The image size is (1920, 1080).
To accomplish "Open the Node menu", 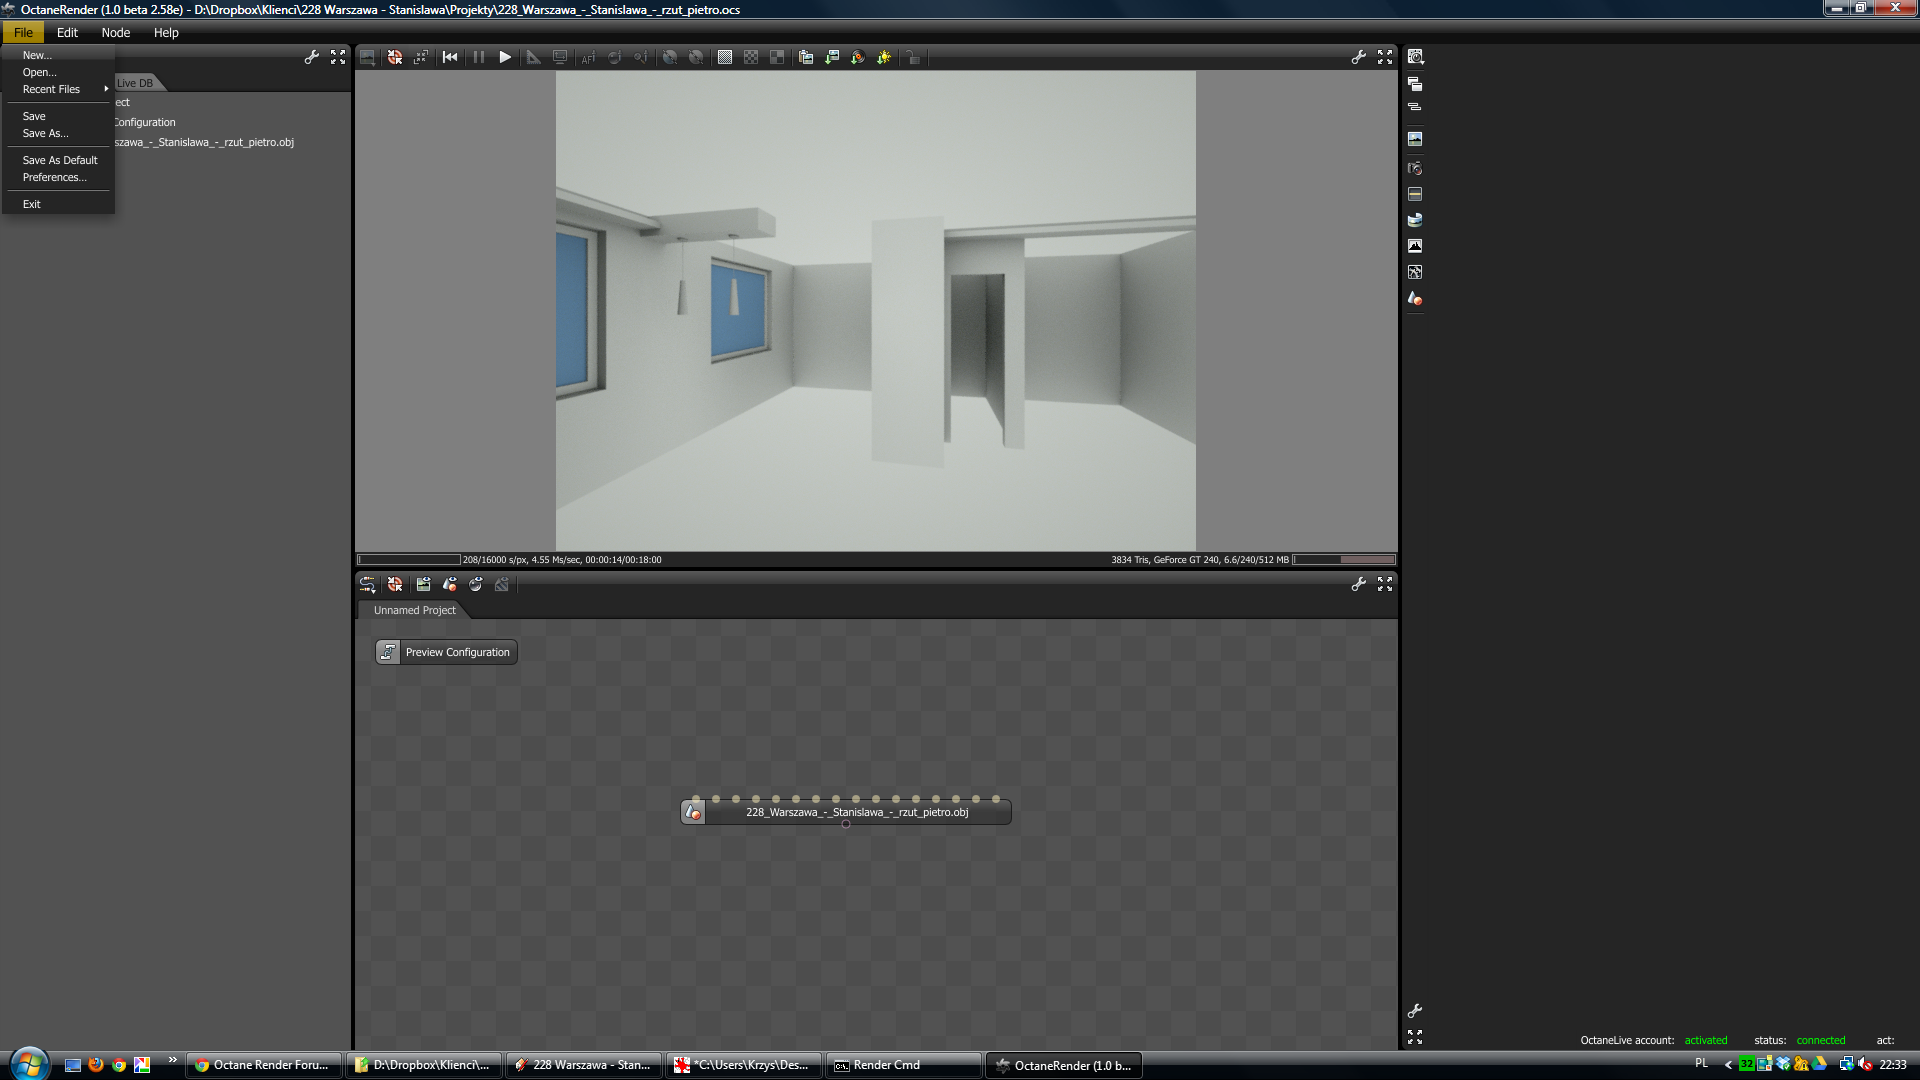I will 115,32.
